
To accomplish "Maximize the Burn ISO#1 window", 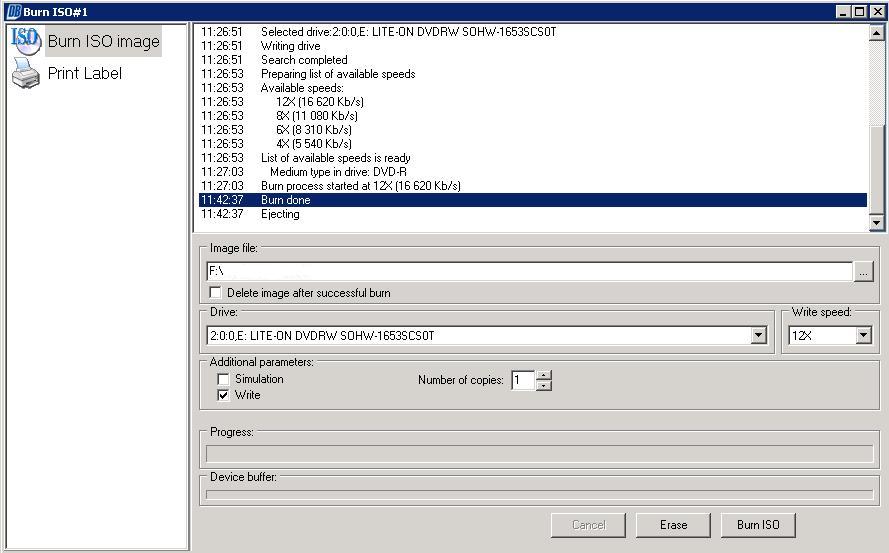I will coord(860,11).
